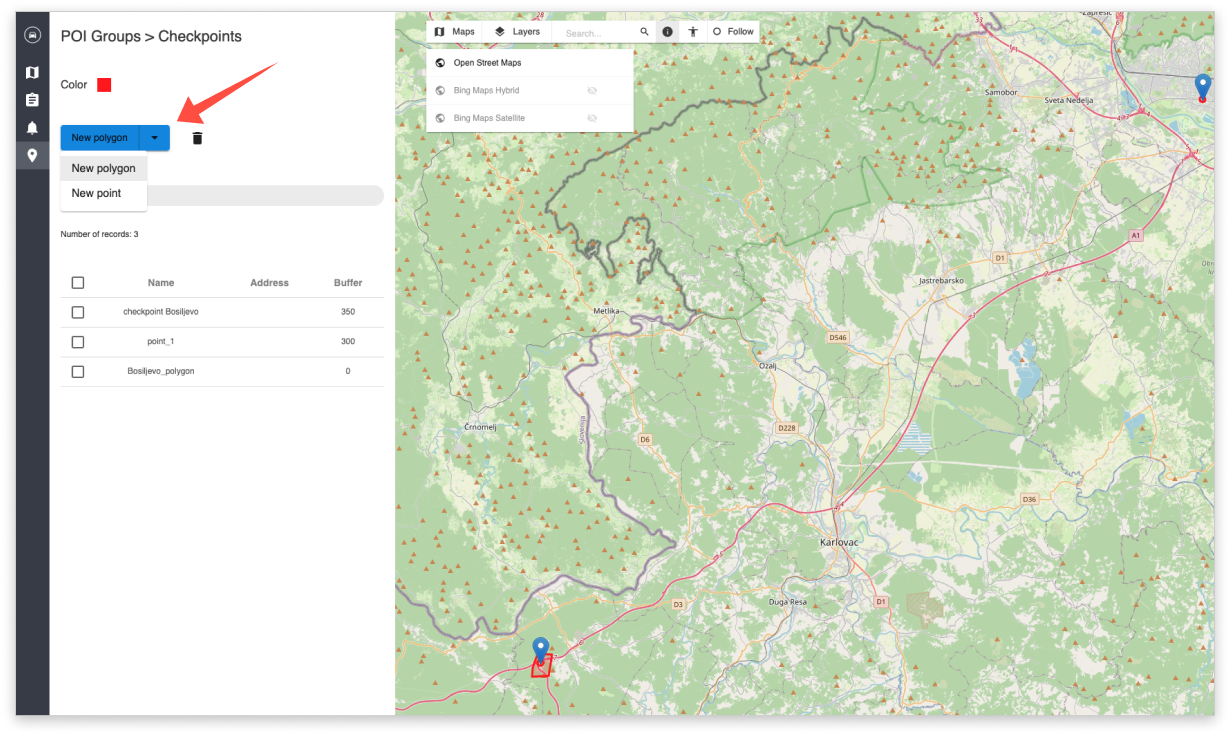
Task: Click Karlovac city label on map
Action: [839, 542]
